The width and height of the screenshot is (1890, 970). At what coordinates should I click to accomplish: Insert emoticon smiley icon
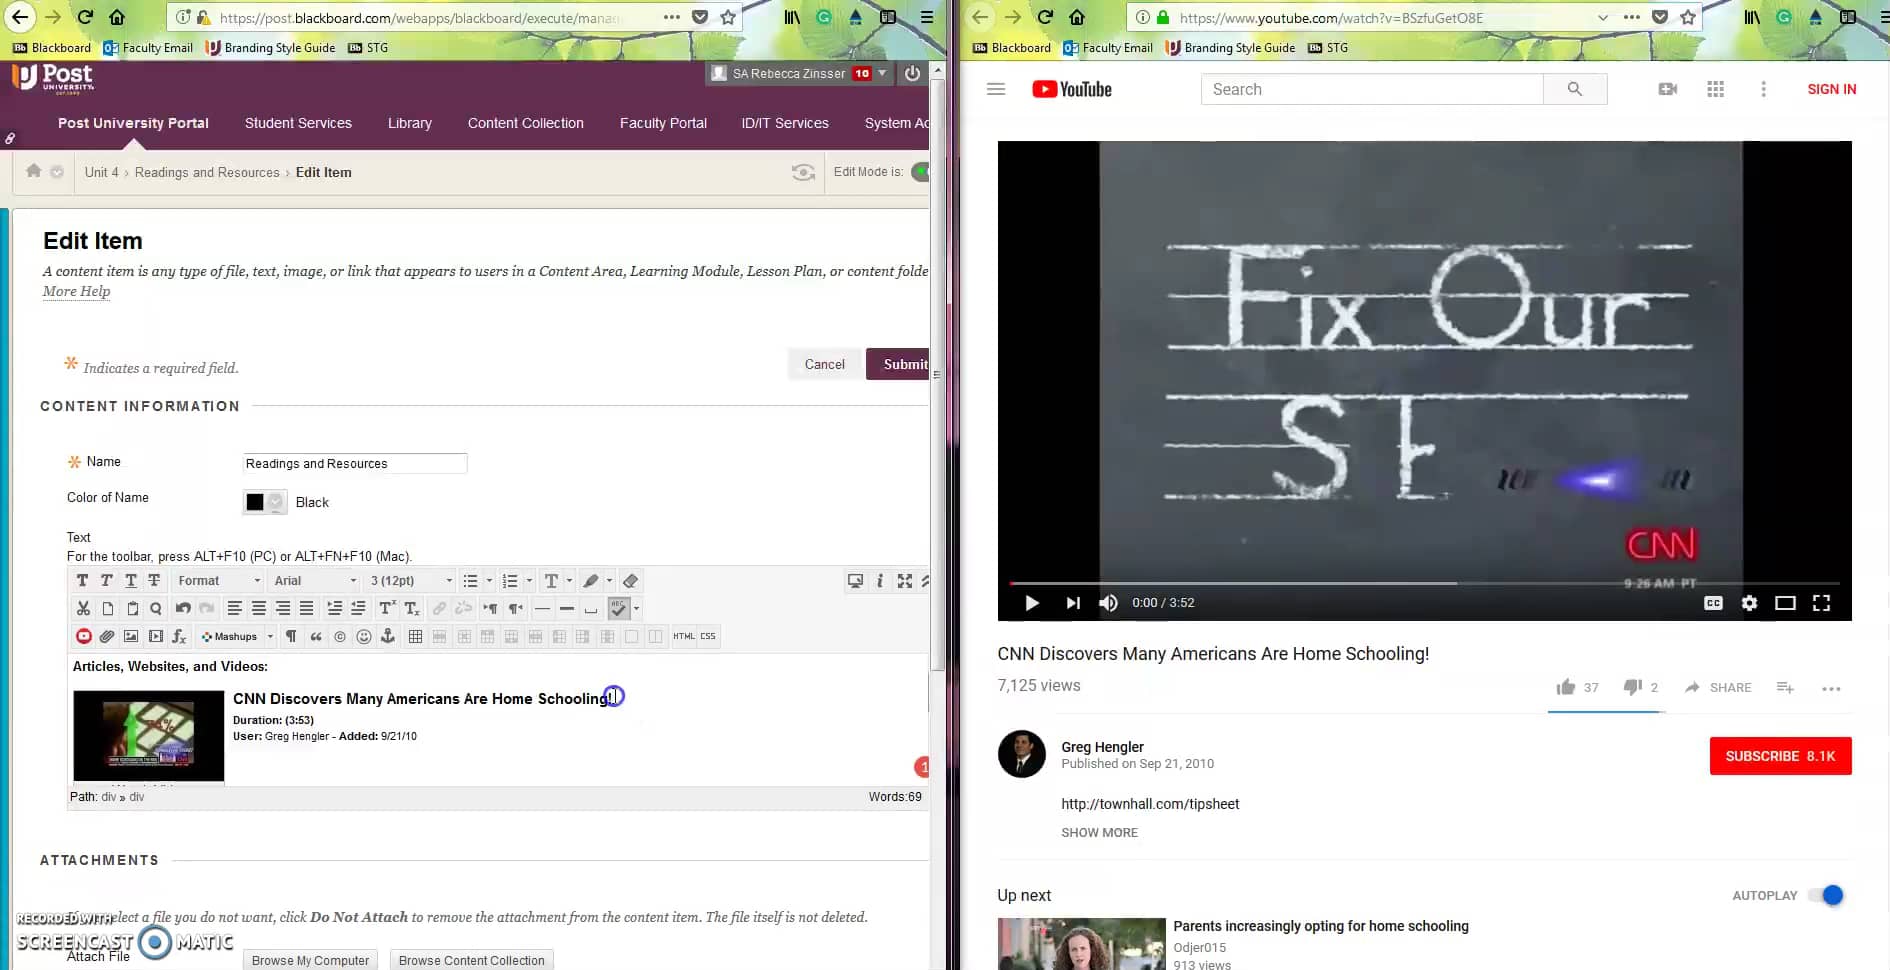coord(364,636)
